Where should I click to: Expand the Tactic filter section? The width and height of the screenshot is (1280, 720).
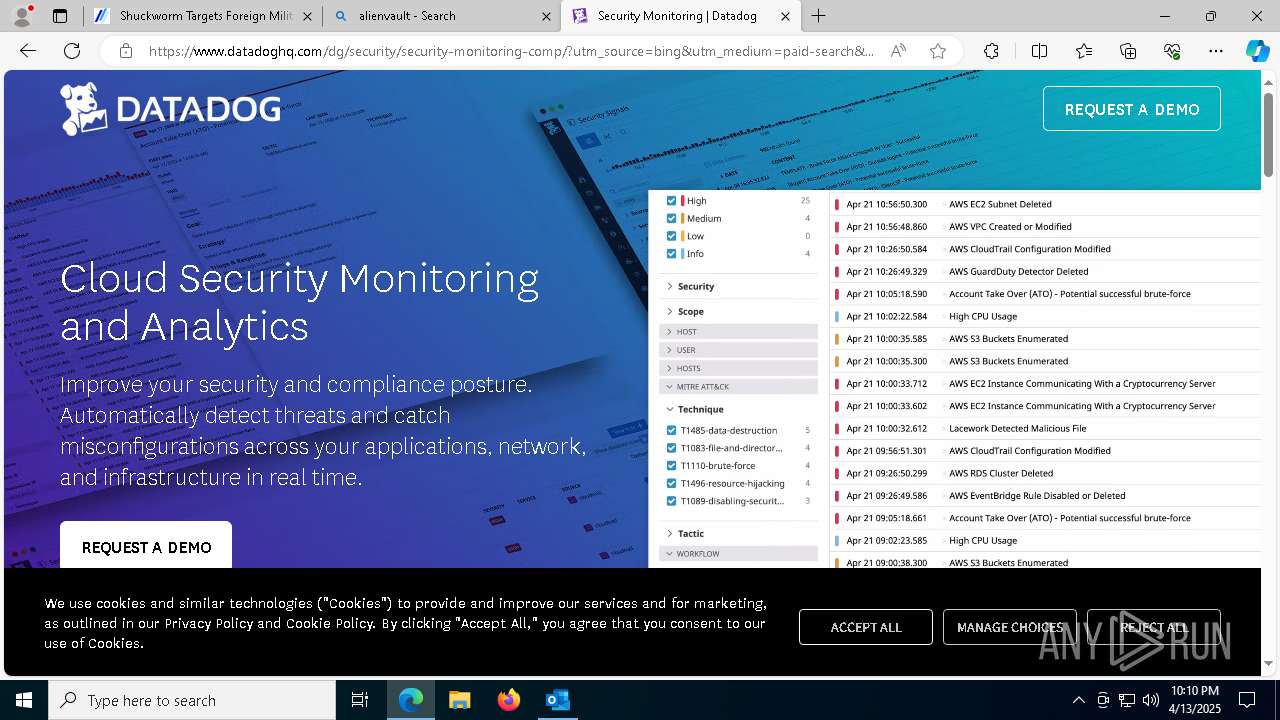pyautogui.click(x=685, y=533)
